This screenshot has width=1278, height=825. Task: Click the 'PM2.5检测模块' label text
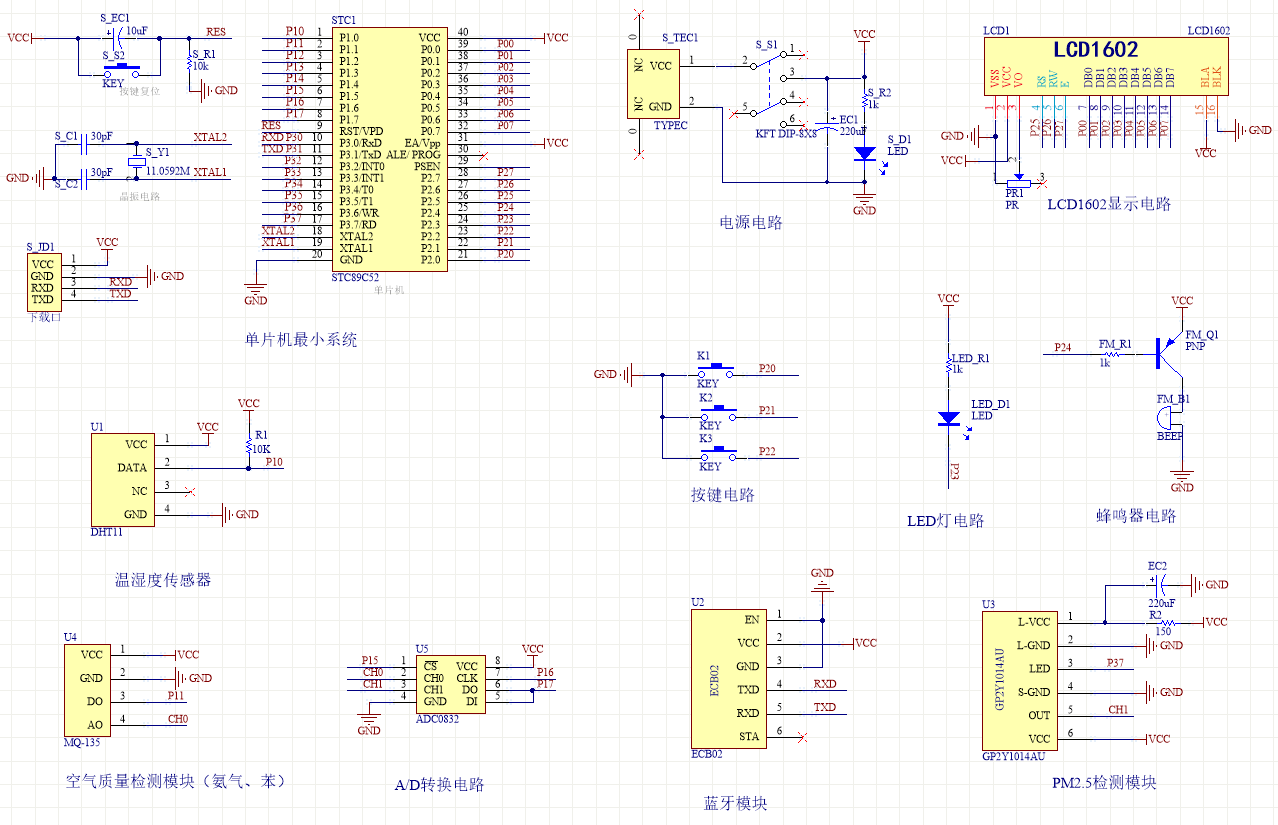1104,782
